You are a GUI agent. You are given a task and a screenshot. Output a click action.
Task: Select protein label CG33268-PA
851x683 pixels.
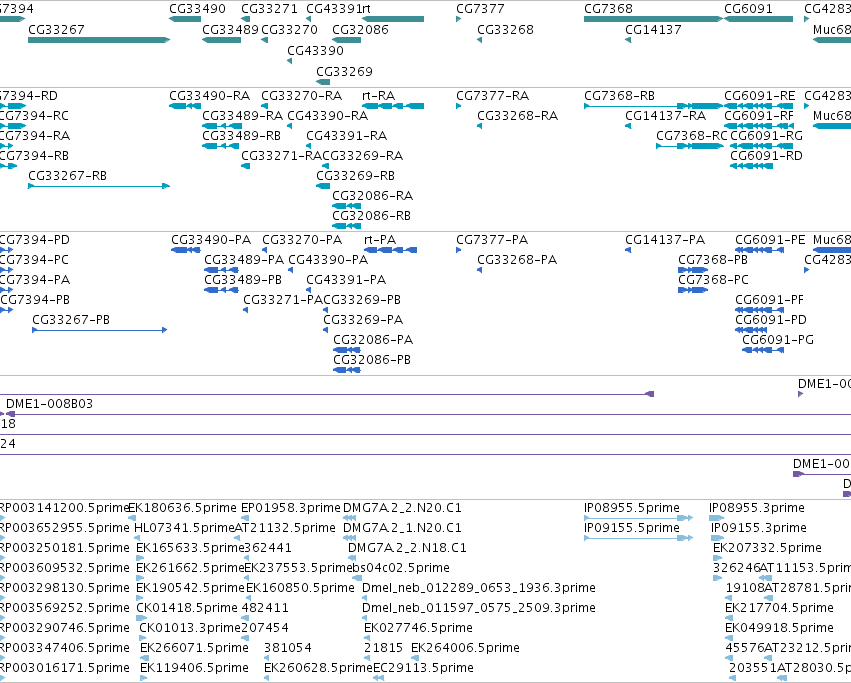(x=517, y=260)
